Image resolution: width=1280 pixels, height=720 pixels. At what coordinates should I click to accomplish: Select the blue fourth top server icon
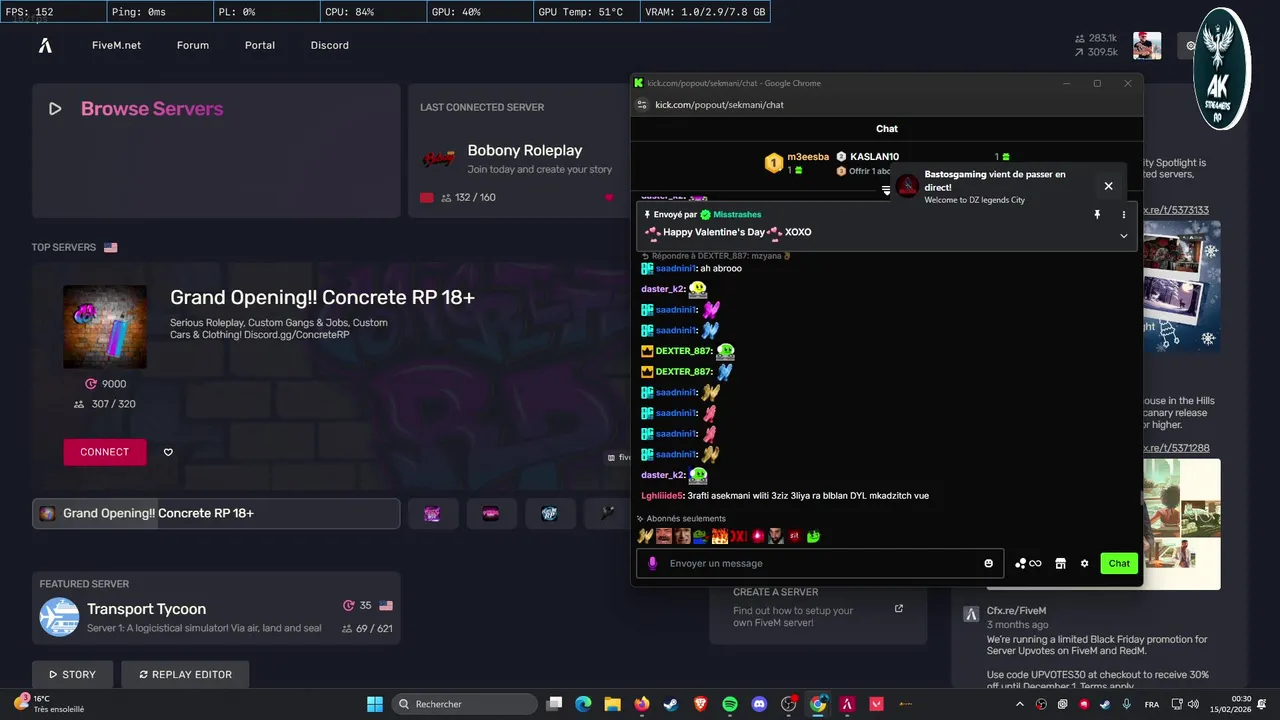click(550, 514)
